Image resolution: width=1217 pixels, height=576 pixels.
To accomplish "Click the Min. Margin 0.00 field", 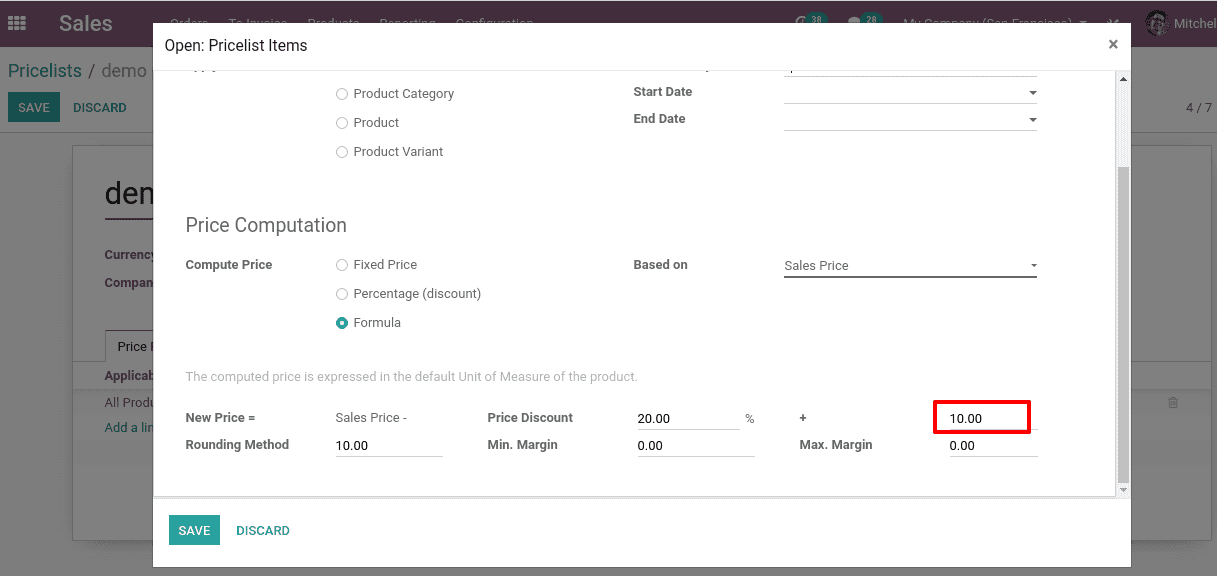I will [696, 446].
